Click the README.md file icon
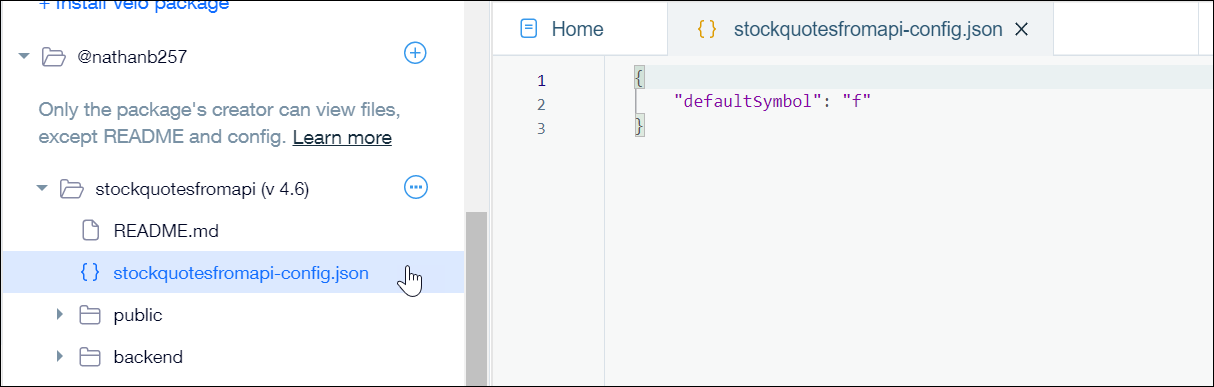Screen dimensions: 1214x387 (x=90, y=230)
